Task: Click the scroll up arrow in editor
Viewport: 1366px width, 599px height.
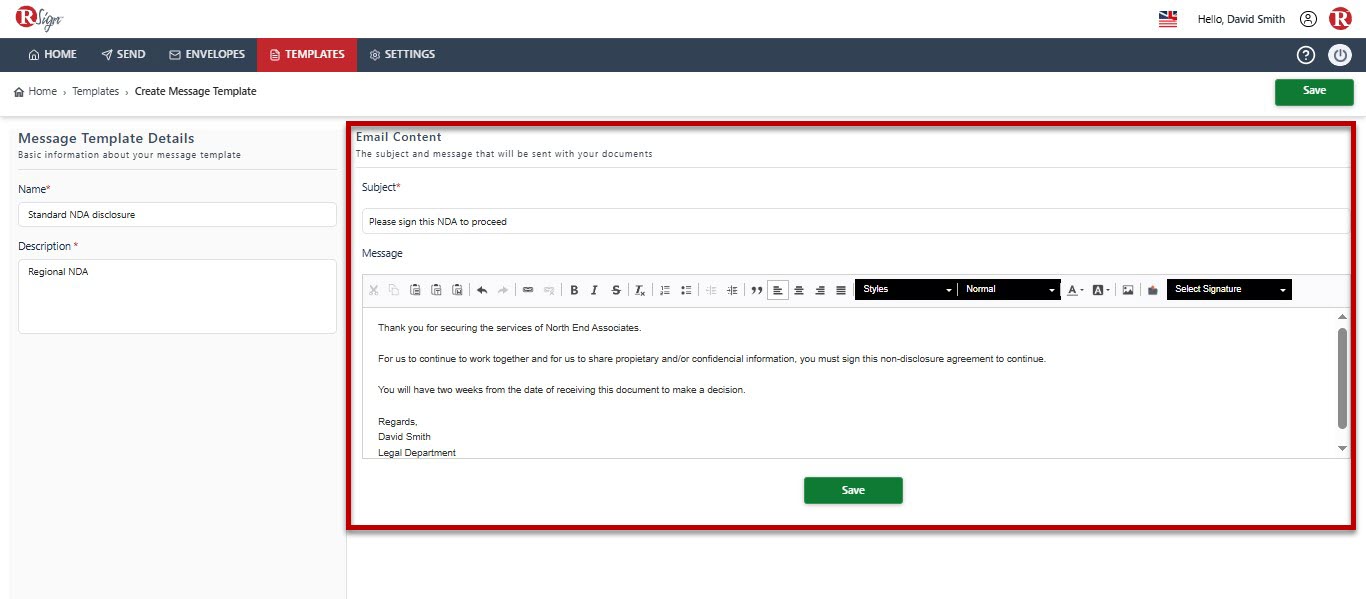Action: point(1343,317)
